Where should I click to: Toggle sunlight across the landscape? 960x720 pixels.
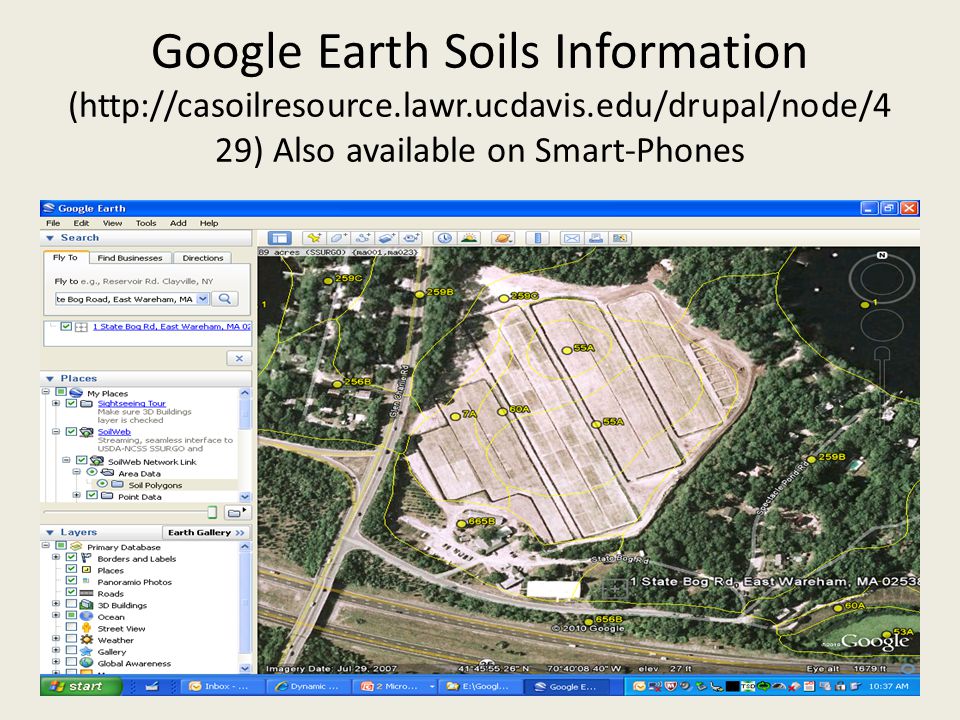(x=468, y=238)
